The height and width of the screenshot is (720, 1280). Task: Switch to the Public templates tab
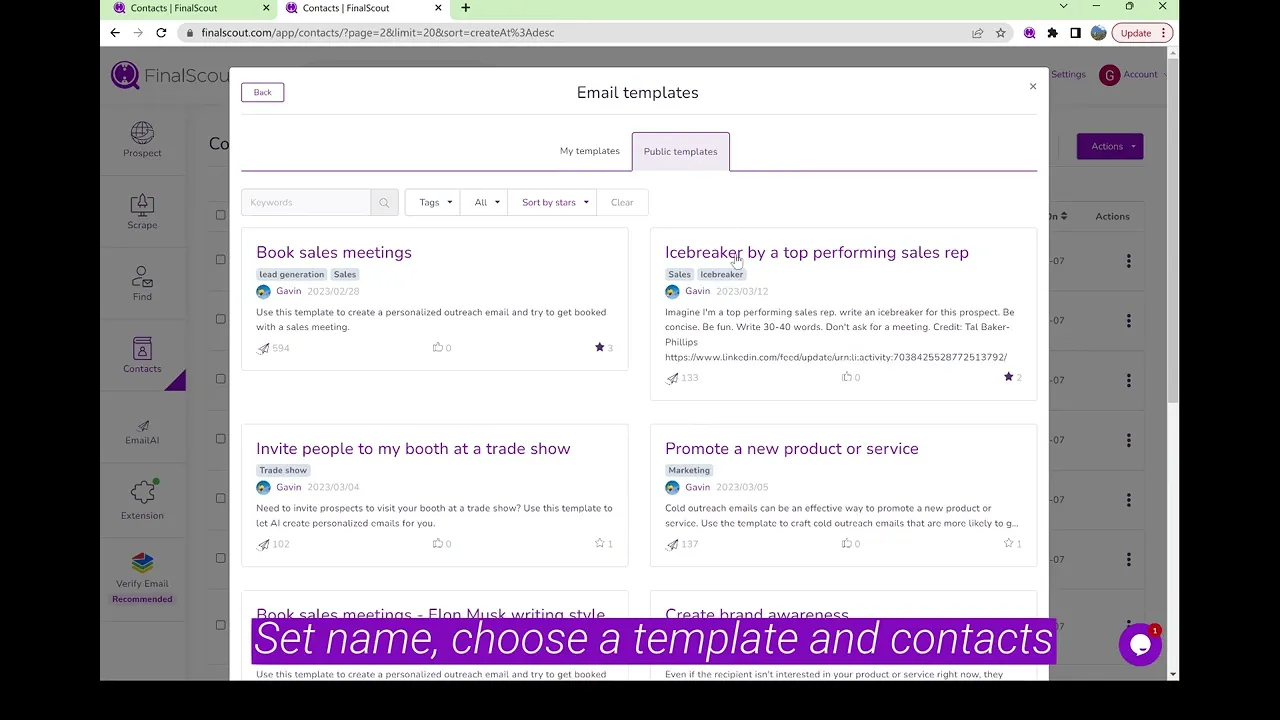click(x=680, y=152)
